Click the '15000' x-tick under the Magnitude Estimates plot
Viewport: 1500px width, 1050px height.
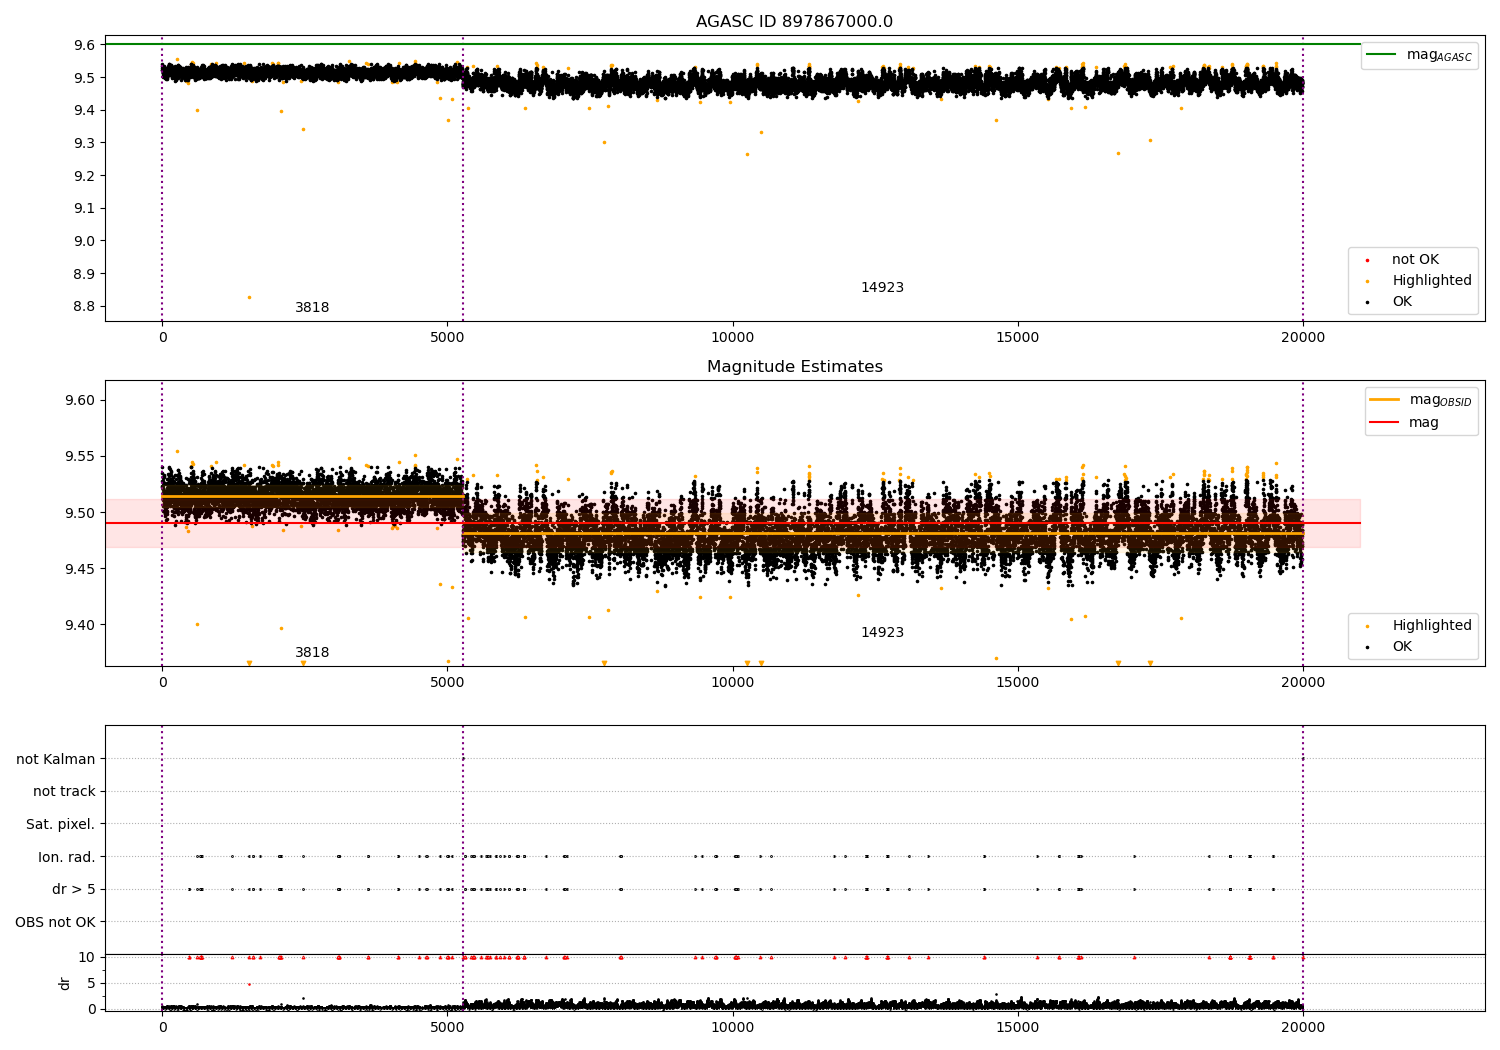pyautogui.click(x=1018, y=683)
